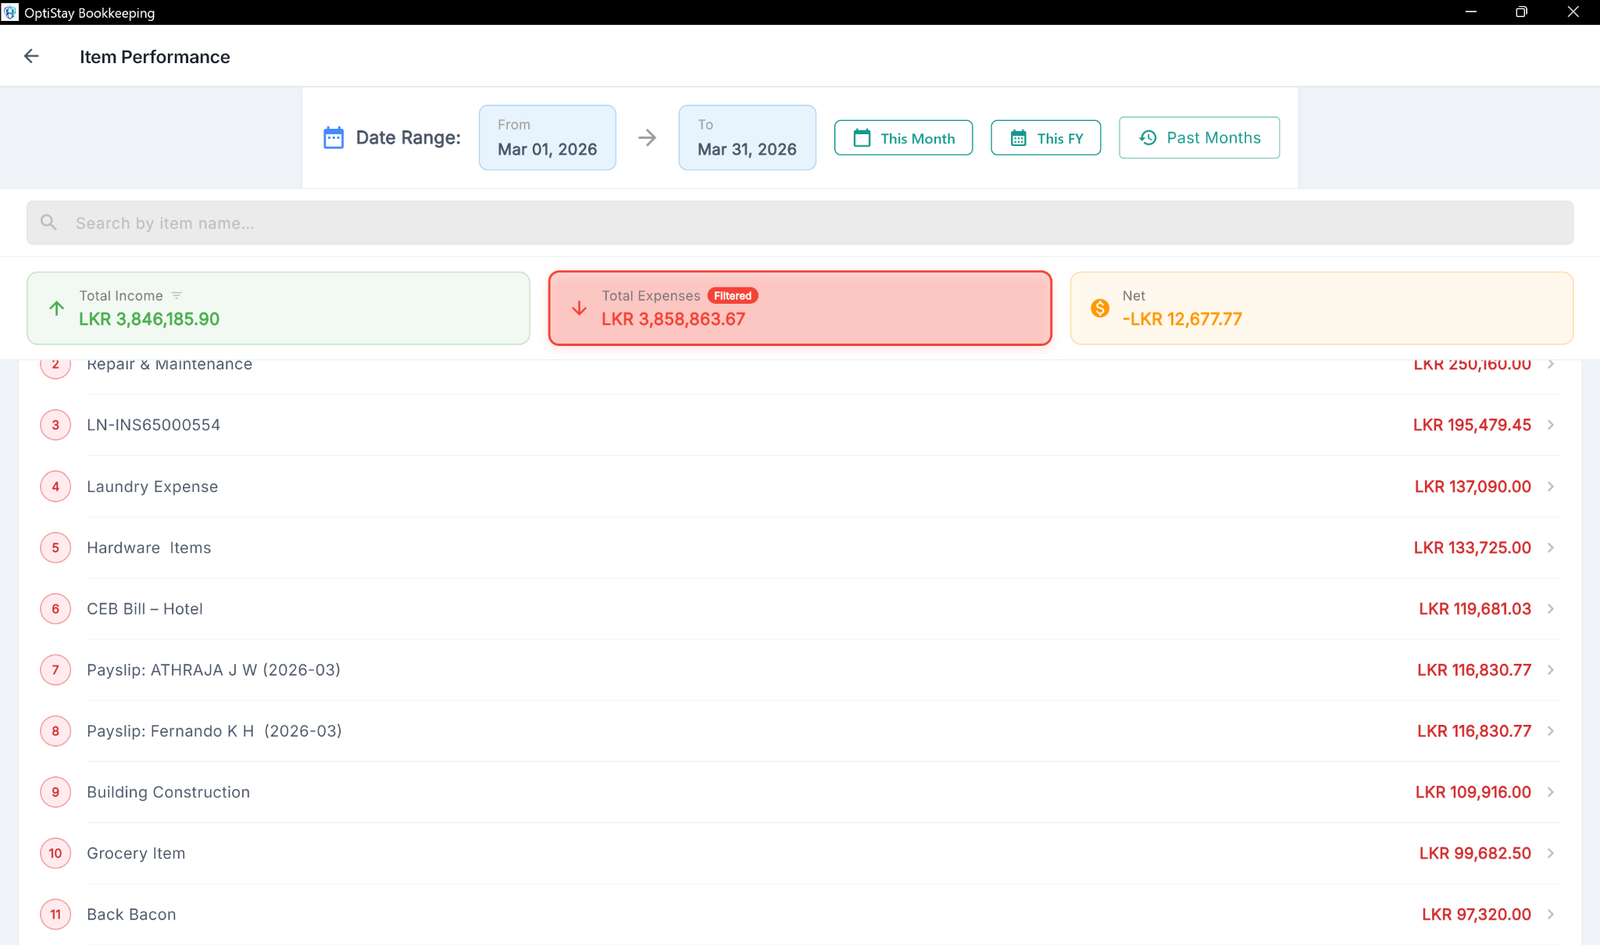The image size is (1600, 945).
Task: Click the search magnifier icon
Action: click(x=49, y=222)
